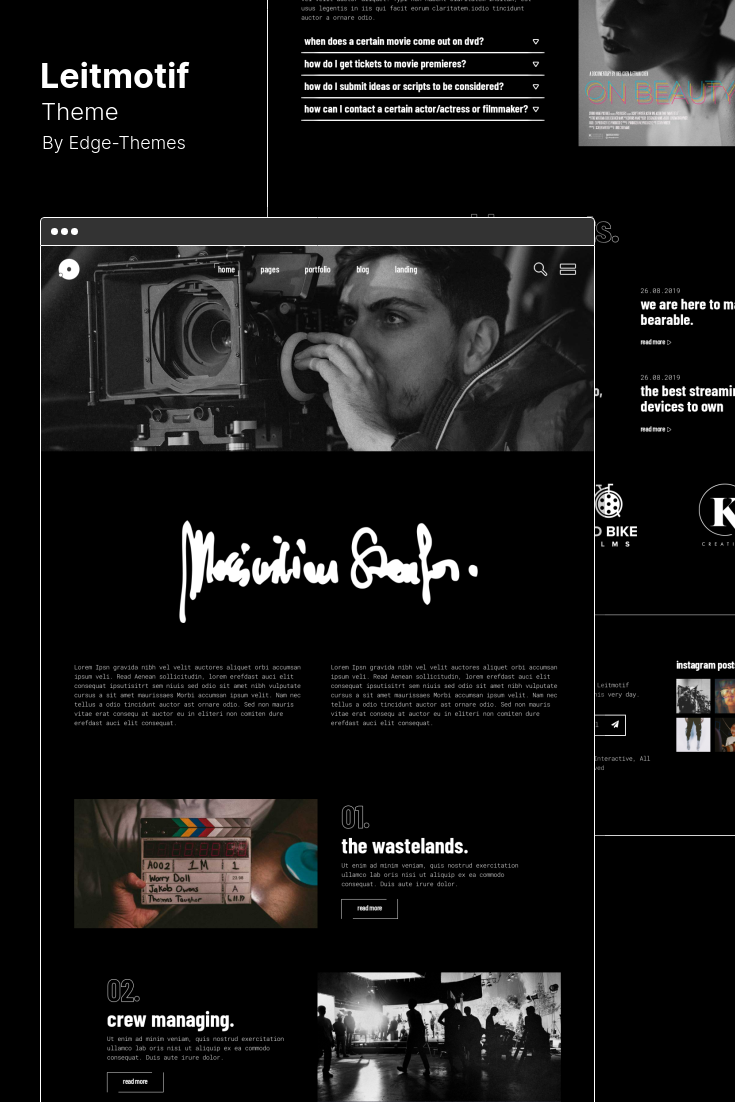Image resolution: width=735 pixels, height=1102 pixels.
Task: Click the clapperboard image thumbnail
Action: pyautogui.click(x=195, y=863)
